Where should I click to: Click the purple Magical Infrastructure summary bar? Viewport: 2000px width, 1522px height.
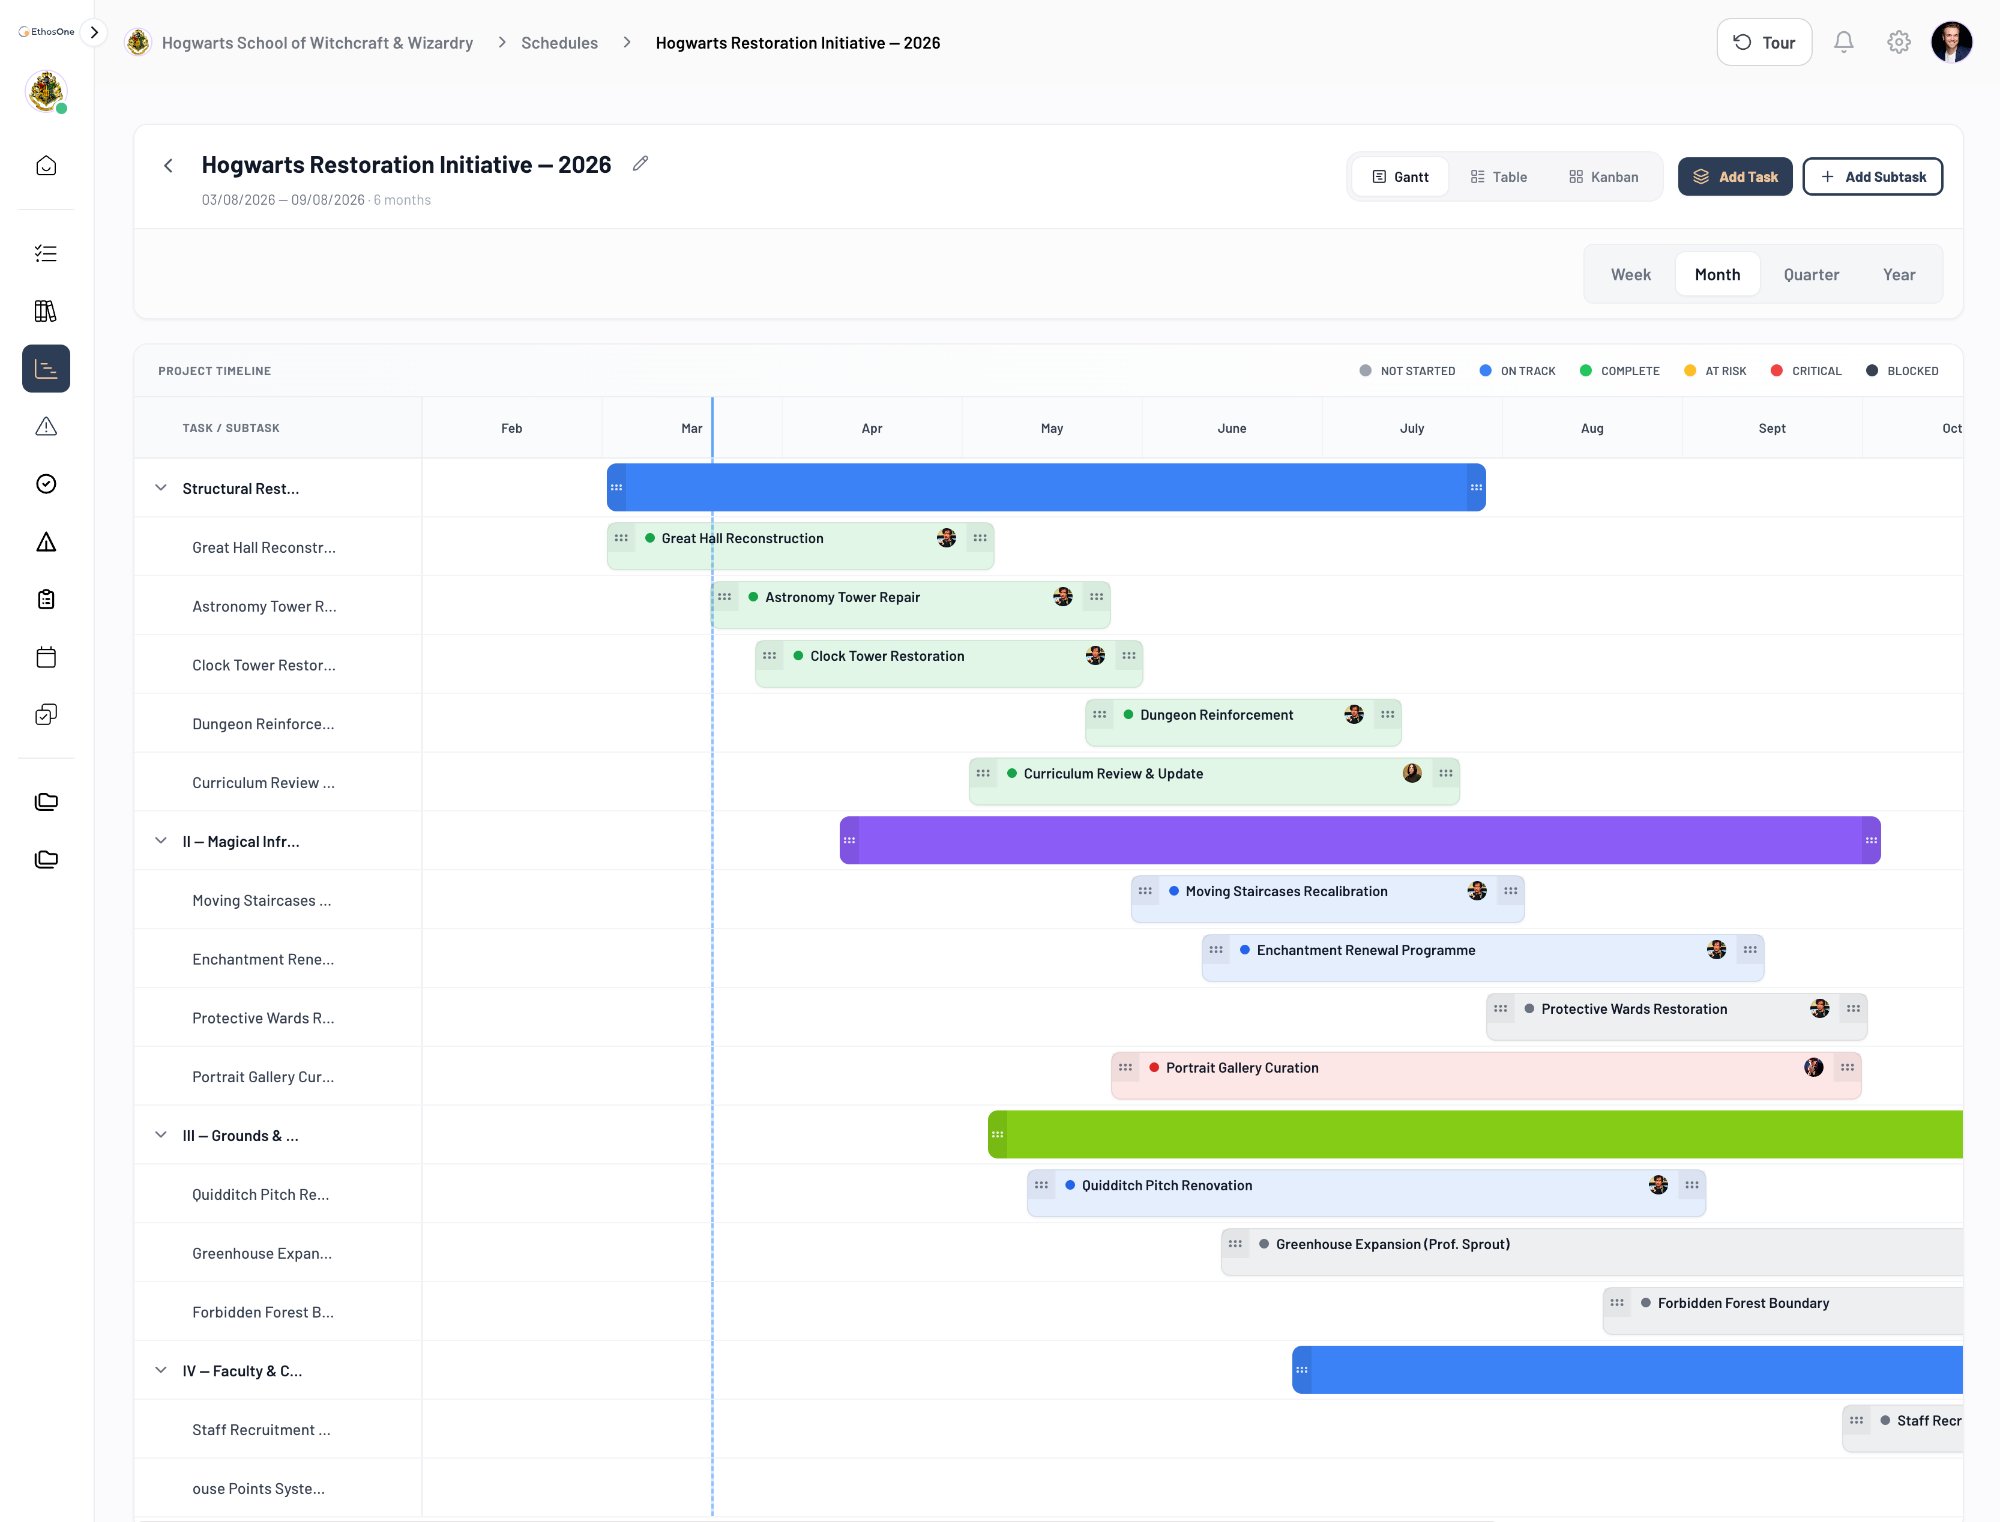tap(1360, 840)
